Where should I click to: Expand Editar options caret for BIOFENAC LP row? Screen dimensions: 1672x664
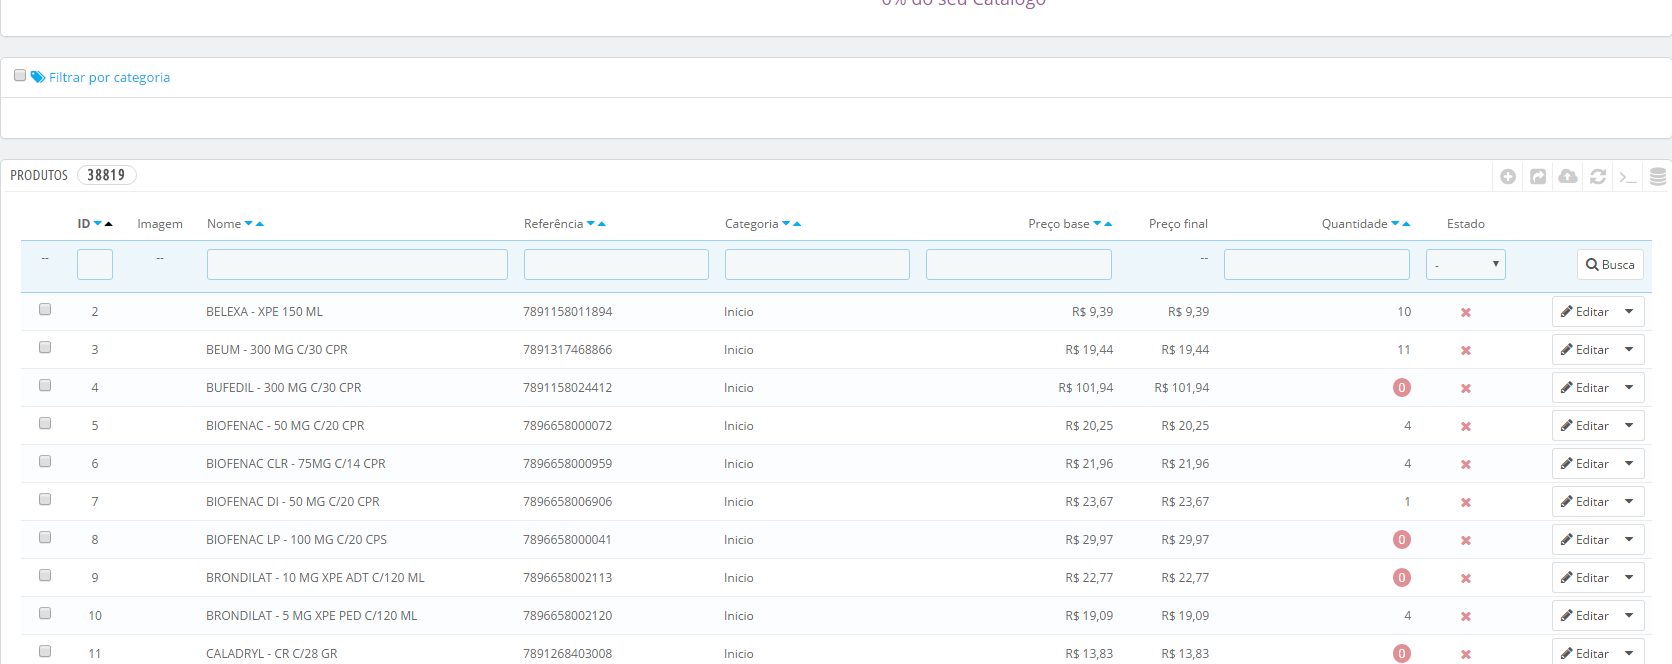point(1629,540)
